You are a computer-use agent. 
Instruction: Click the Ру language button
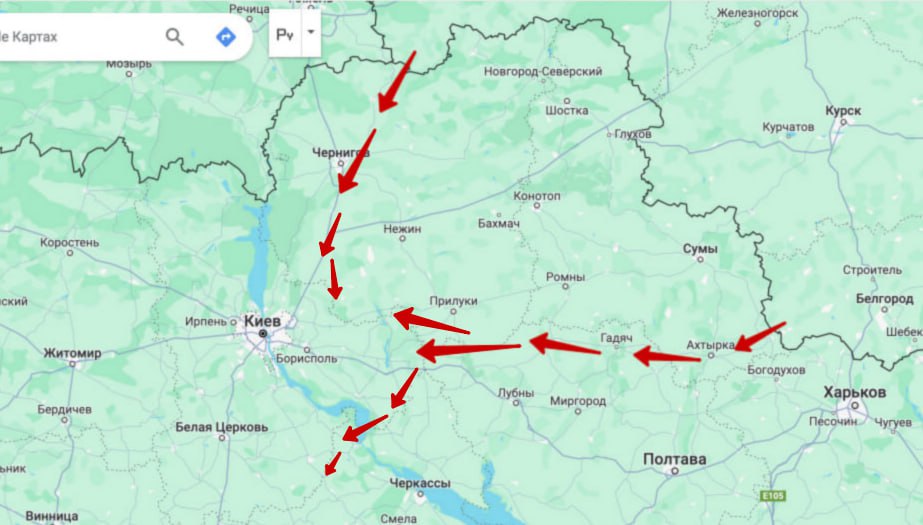coord(285,35)
